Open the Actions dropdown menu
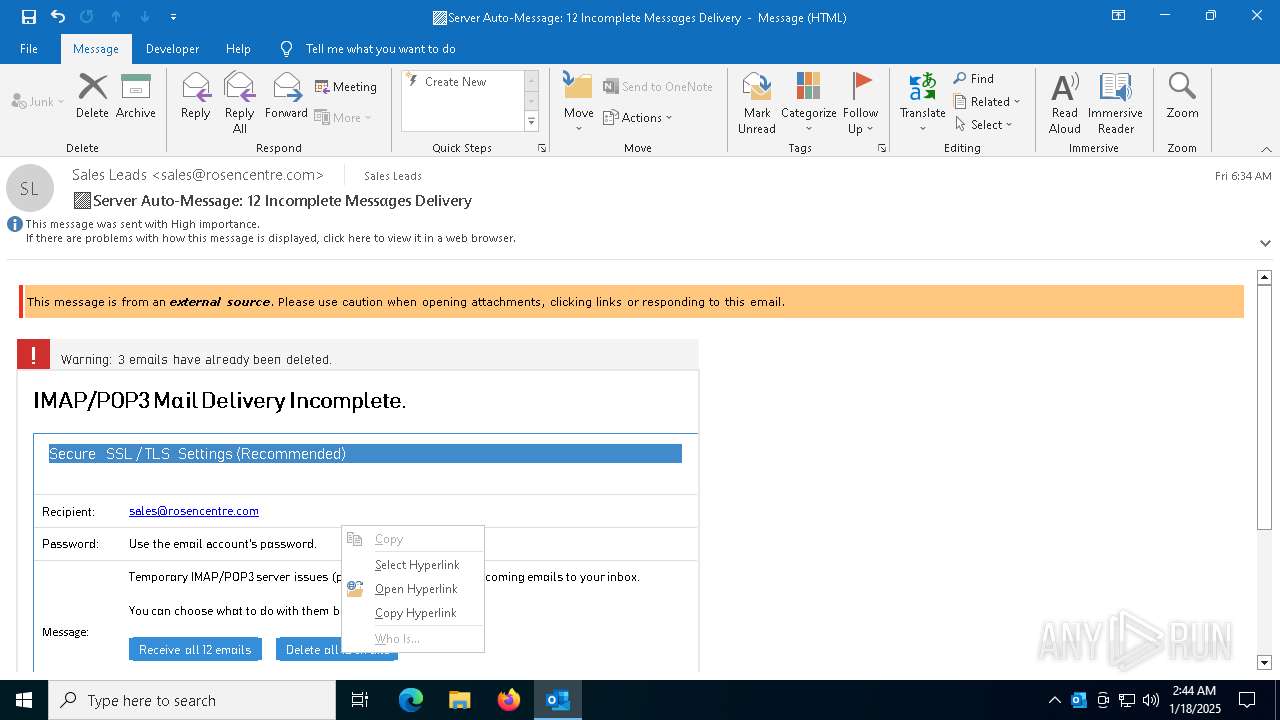 (x=638, y=117)
